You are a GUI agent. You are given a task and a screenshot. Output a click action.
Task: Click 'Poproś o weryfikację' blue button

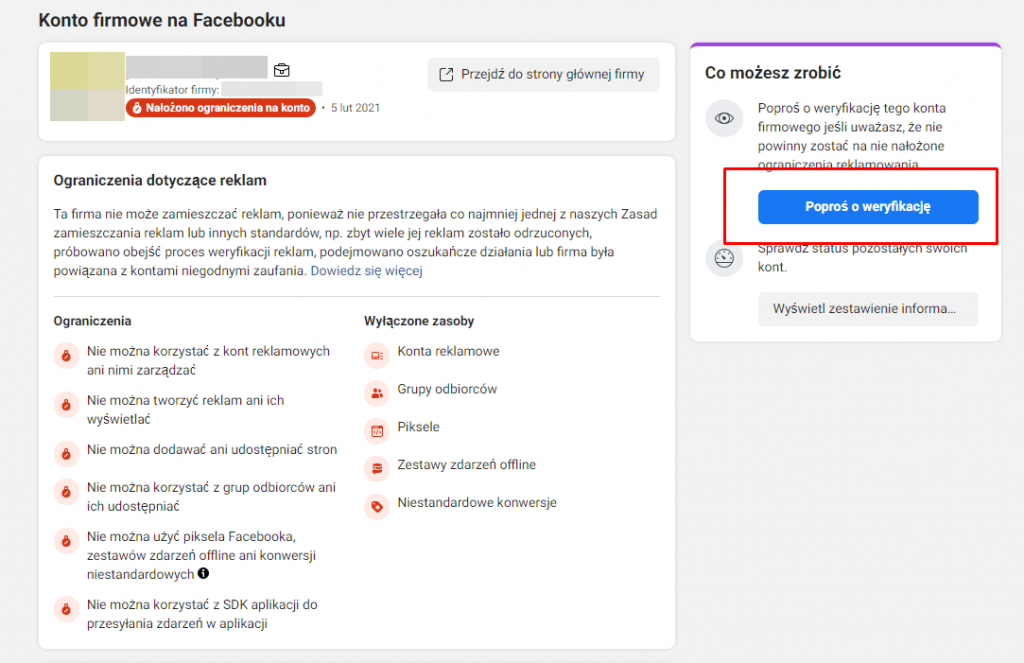pos(868,207)
